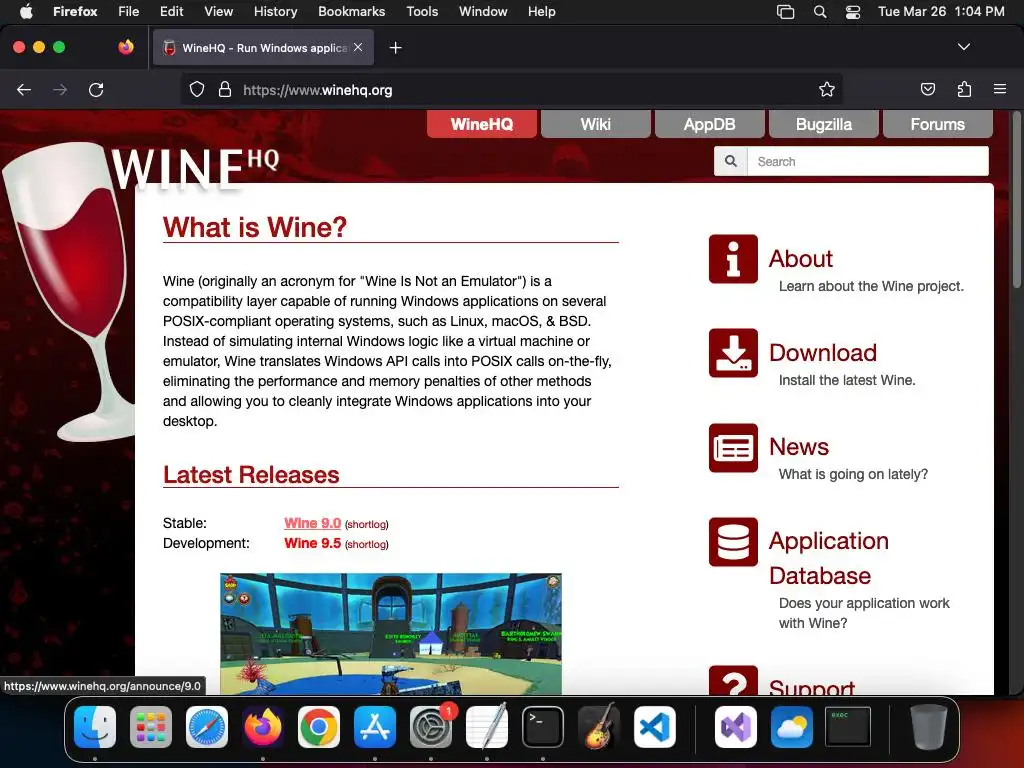The image size is (1024, 768).
Task: Open Spotlight search in menu bar
Action: [820, 11]
